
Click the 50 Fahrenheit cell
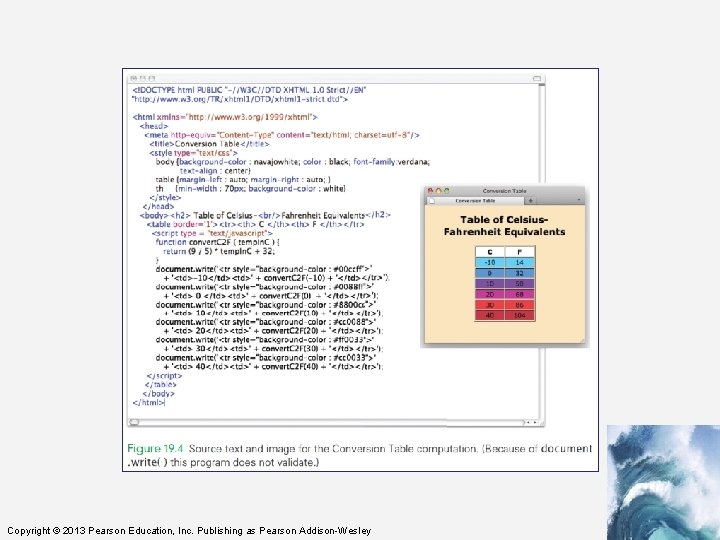point(520,284)
